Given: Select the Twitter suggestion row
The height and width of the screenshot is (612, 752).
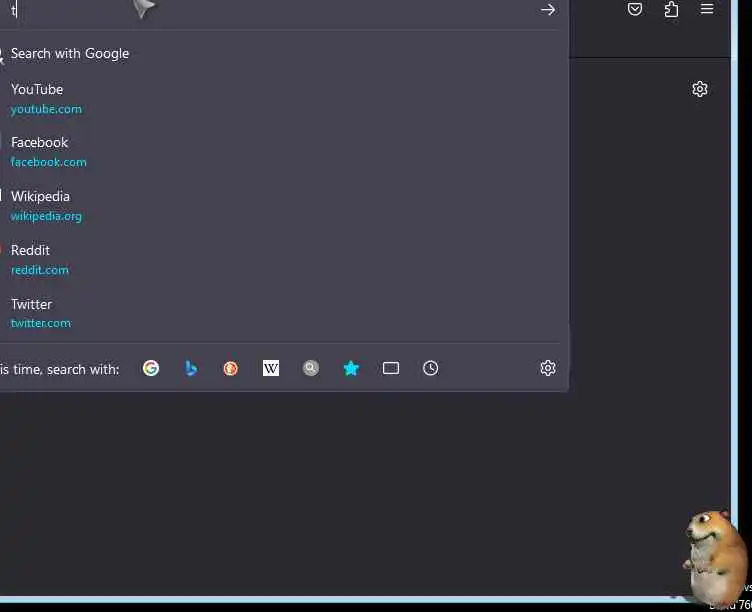Looking at the screenshot, I should (280, 313).
